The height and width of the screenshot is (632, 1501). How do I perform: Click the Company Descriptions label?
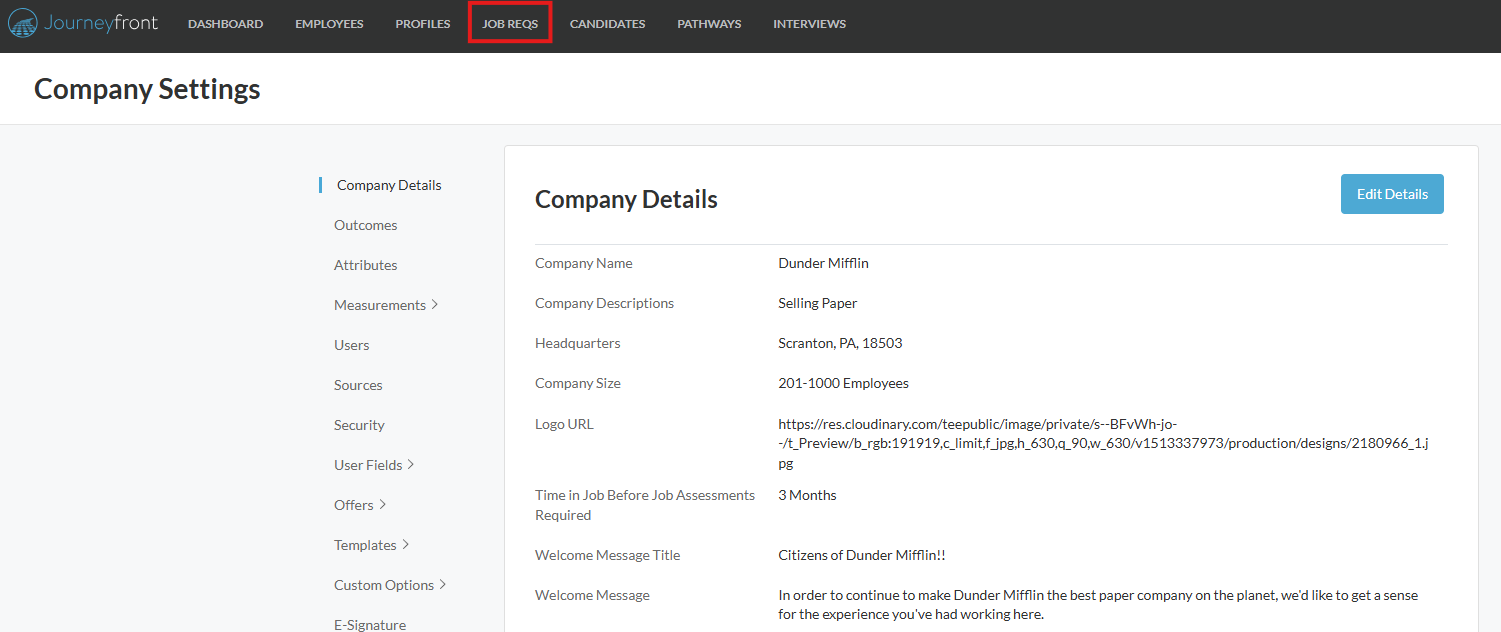click(x=604, y=303)
